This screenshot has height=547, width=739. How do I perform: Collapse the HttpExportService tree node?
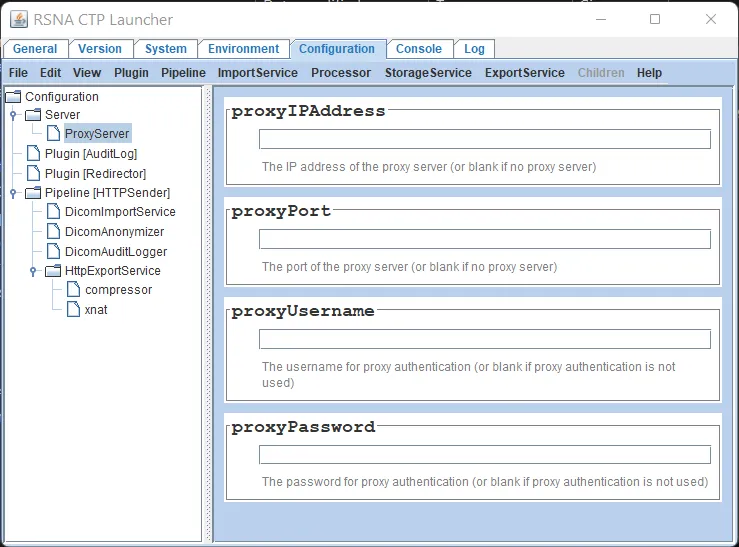click(x=33, y=271)
